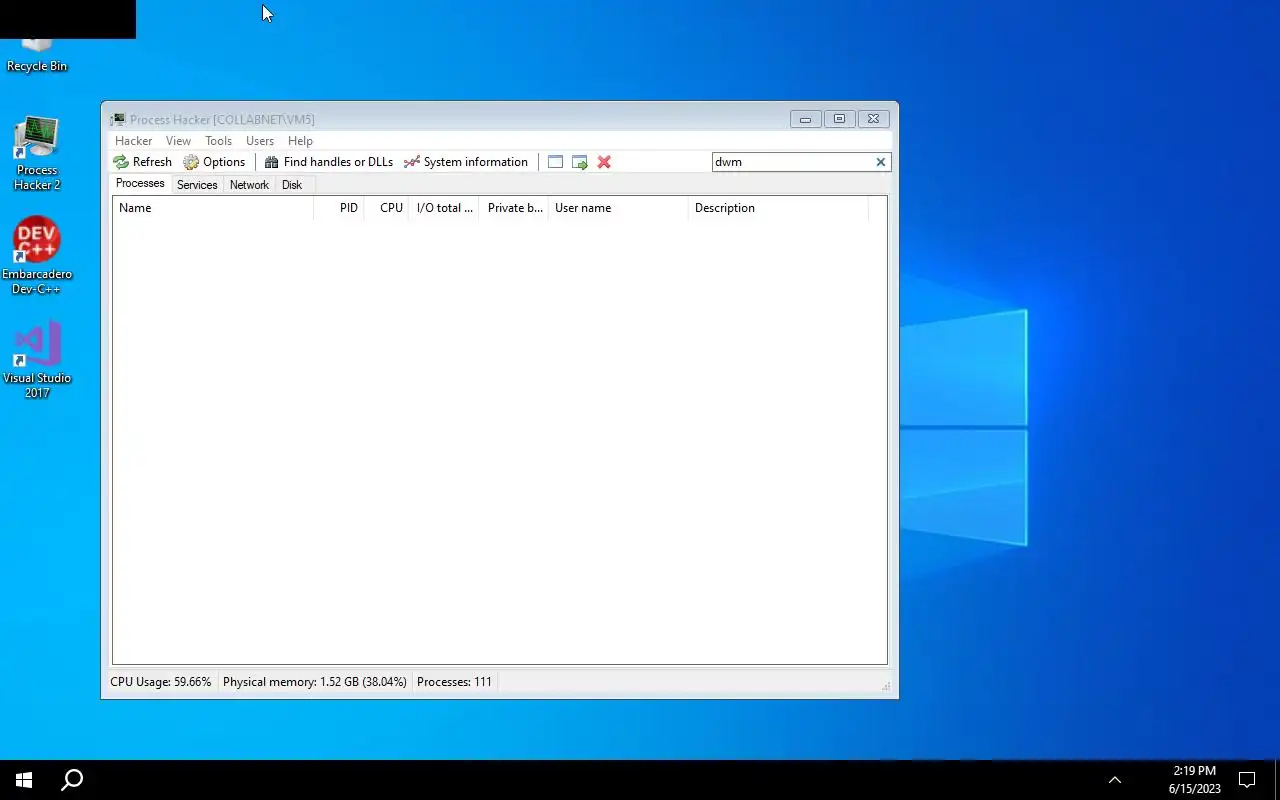Select Process Hacker 2 desktop shortcut
Viewport: 1280px width, 800px height.
point(37,153)
